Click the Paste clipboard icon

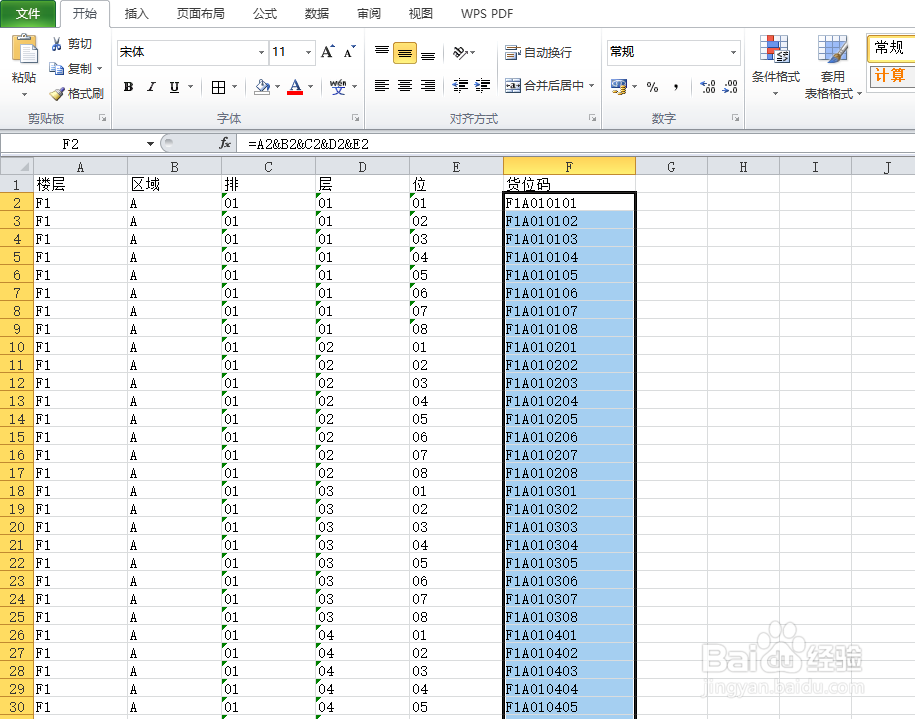click(x=25, y=49)
